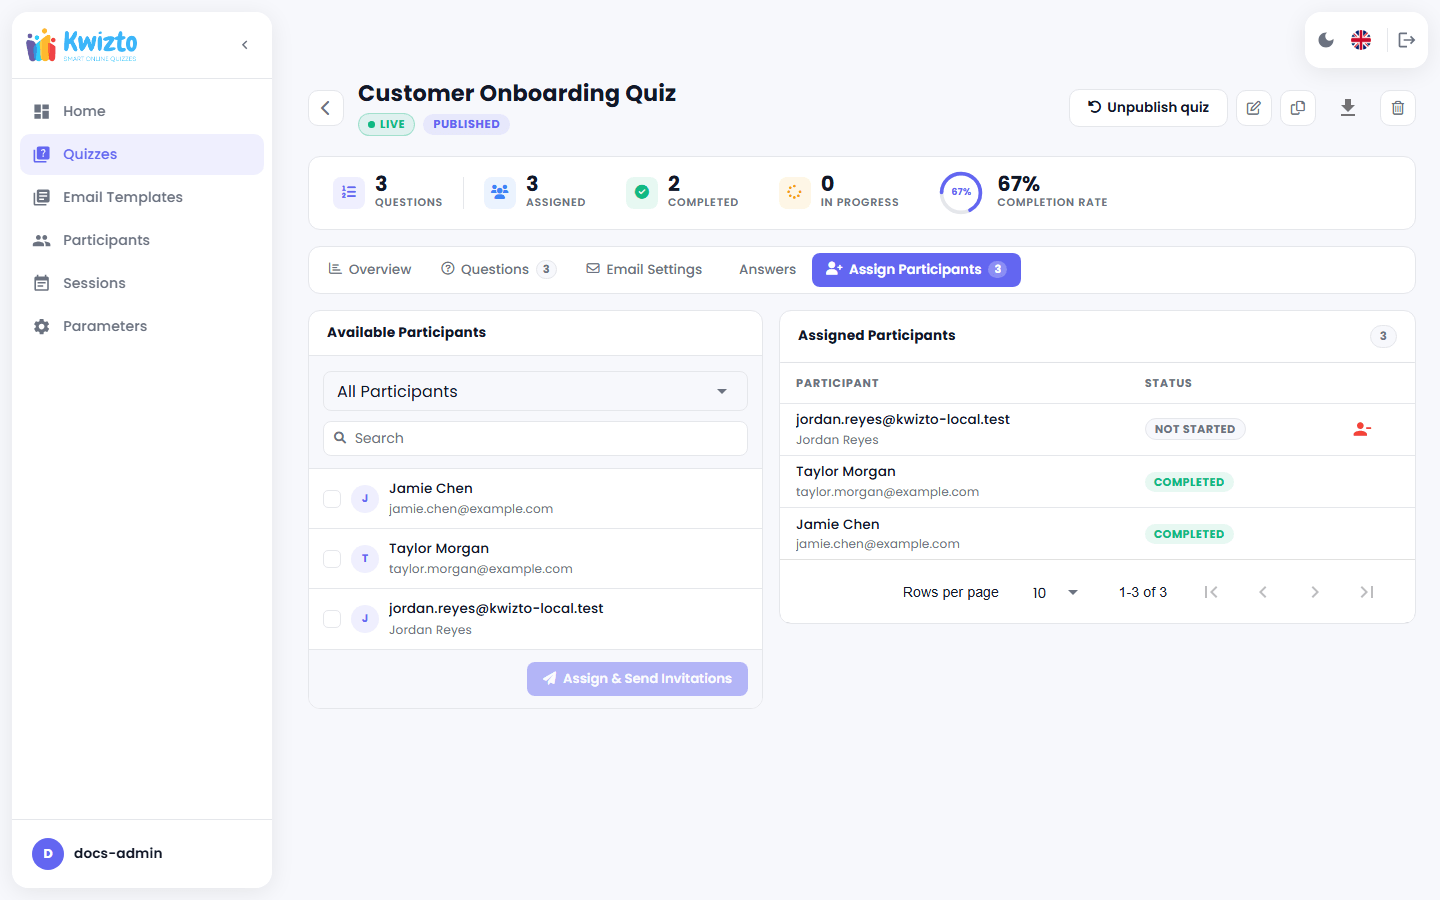This screenshot has height=900, width=1440.
Task: Go back with the arrow beside the quiz title
Action: click(x=326, y=108)
